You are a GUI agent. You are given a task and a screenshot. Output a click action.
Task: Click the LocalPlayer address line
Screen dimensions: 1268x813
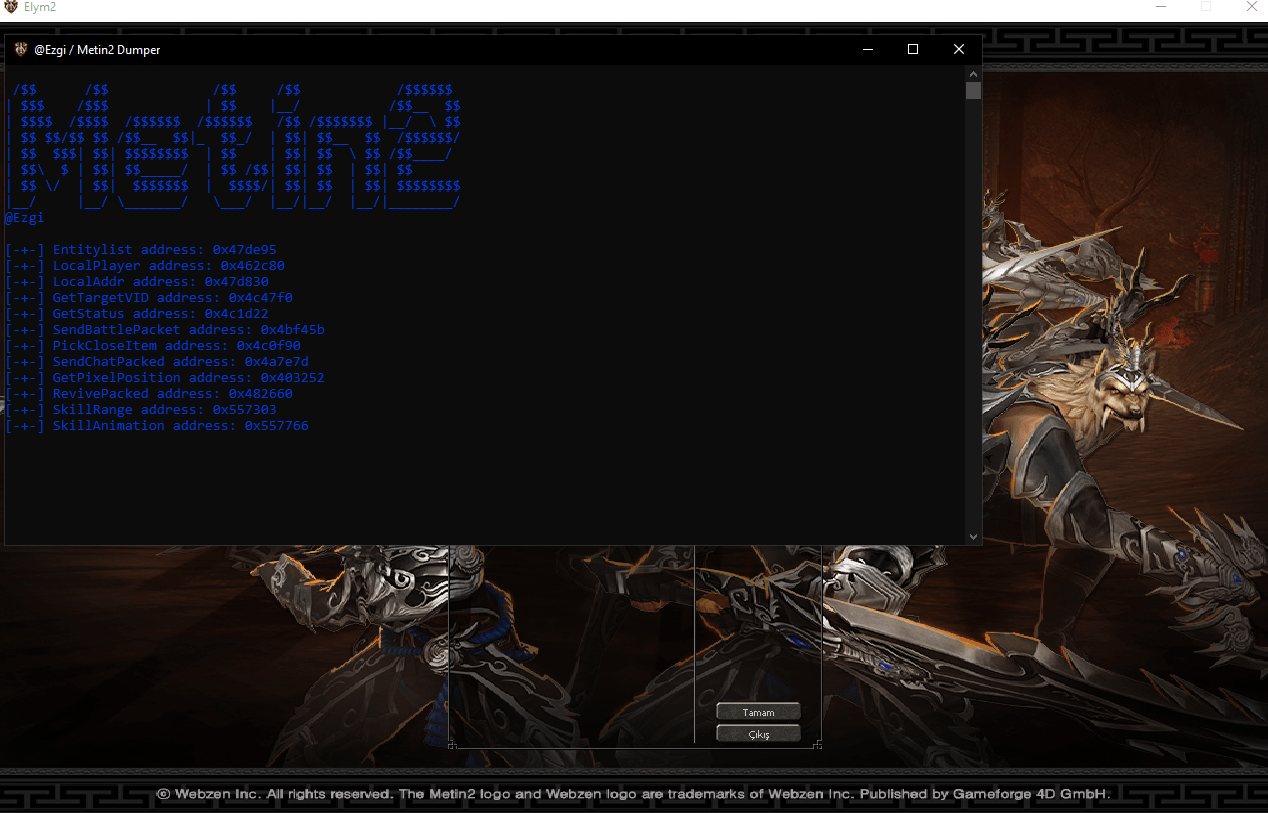click(x=145, y=266)
